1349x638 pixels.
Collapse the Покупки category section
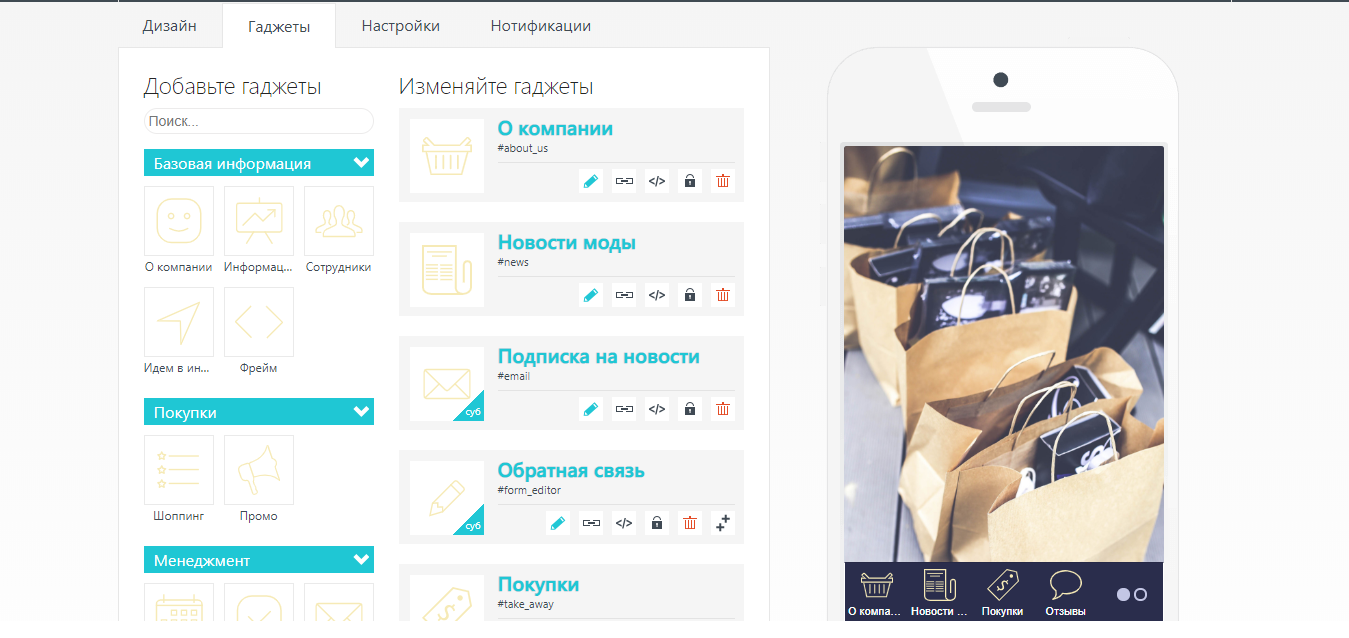(259, 412)
